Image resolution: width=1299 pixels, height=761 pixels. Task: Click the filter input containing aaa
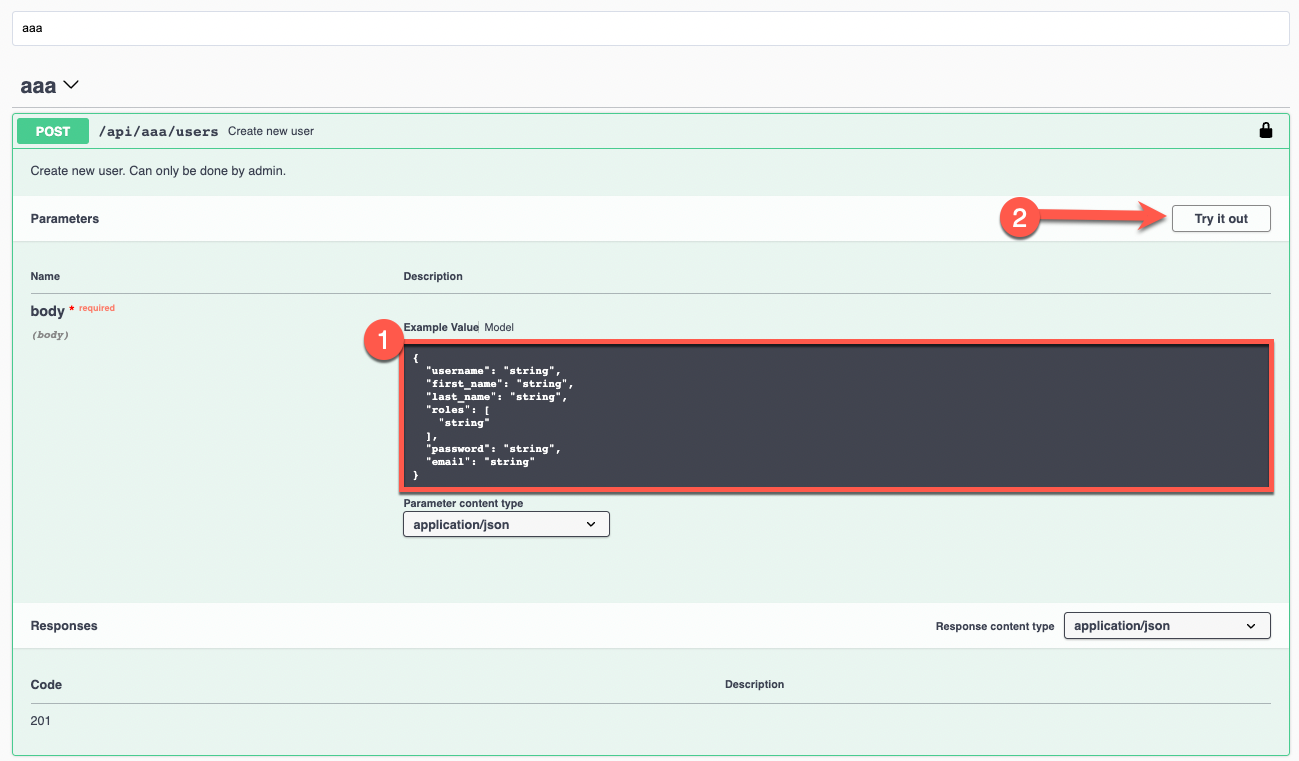[650, 28]
